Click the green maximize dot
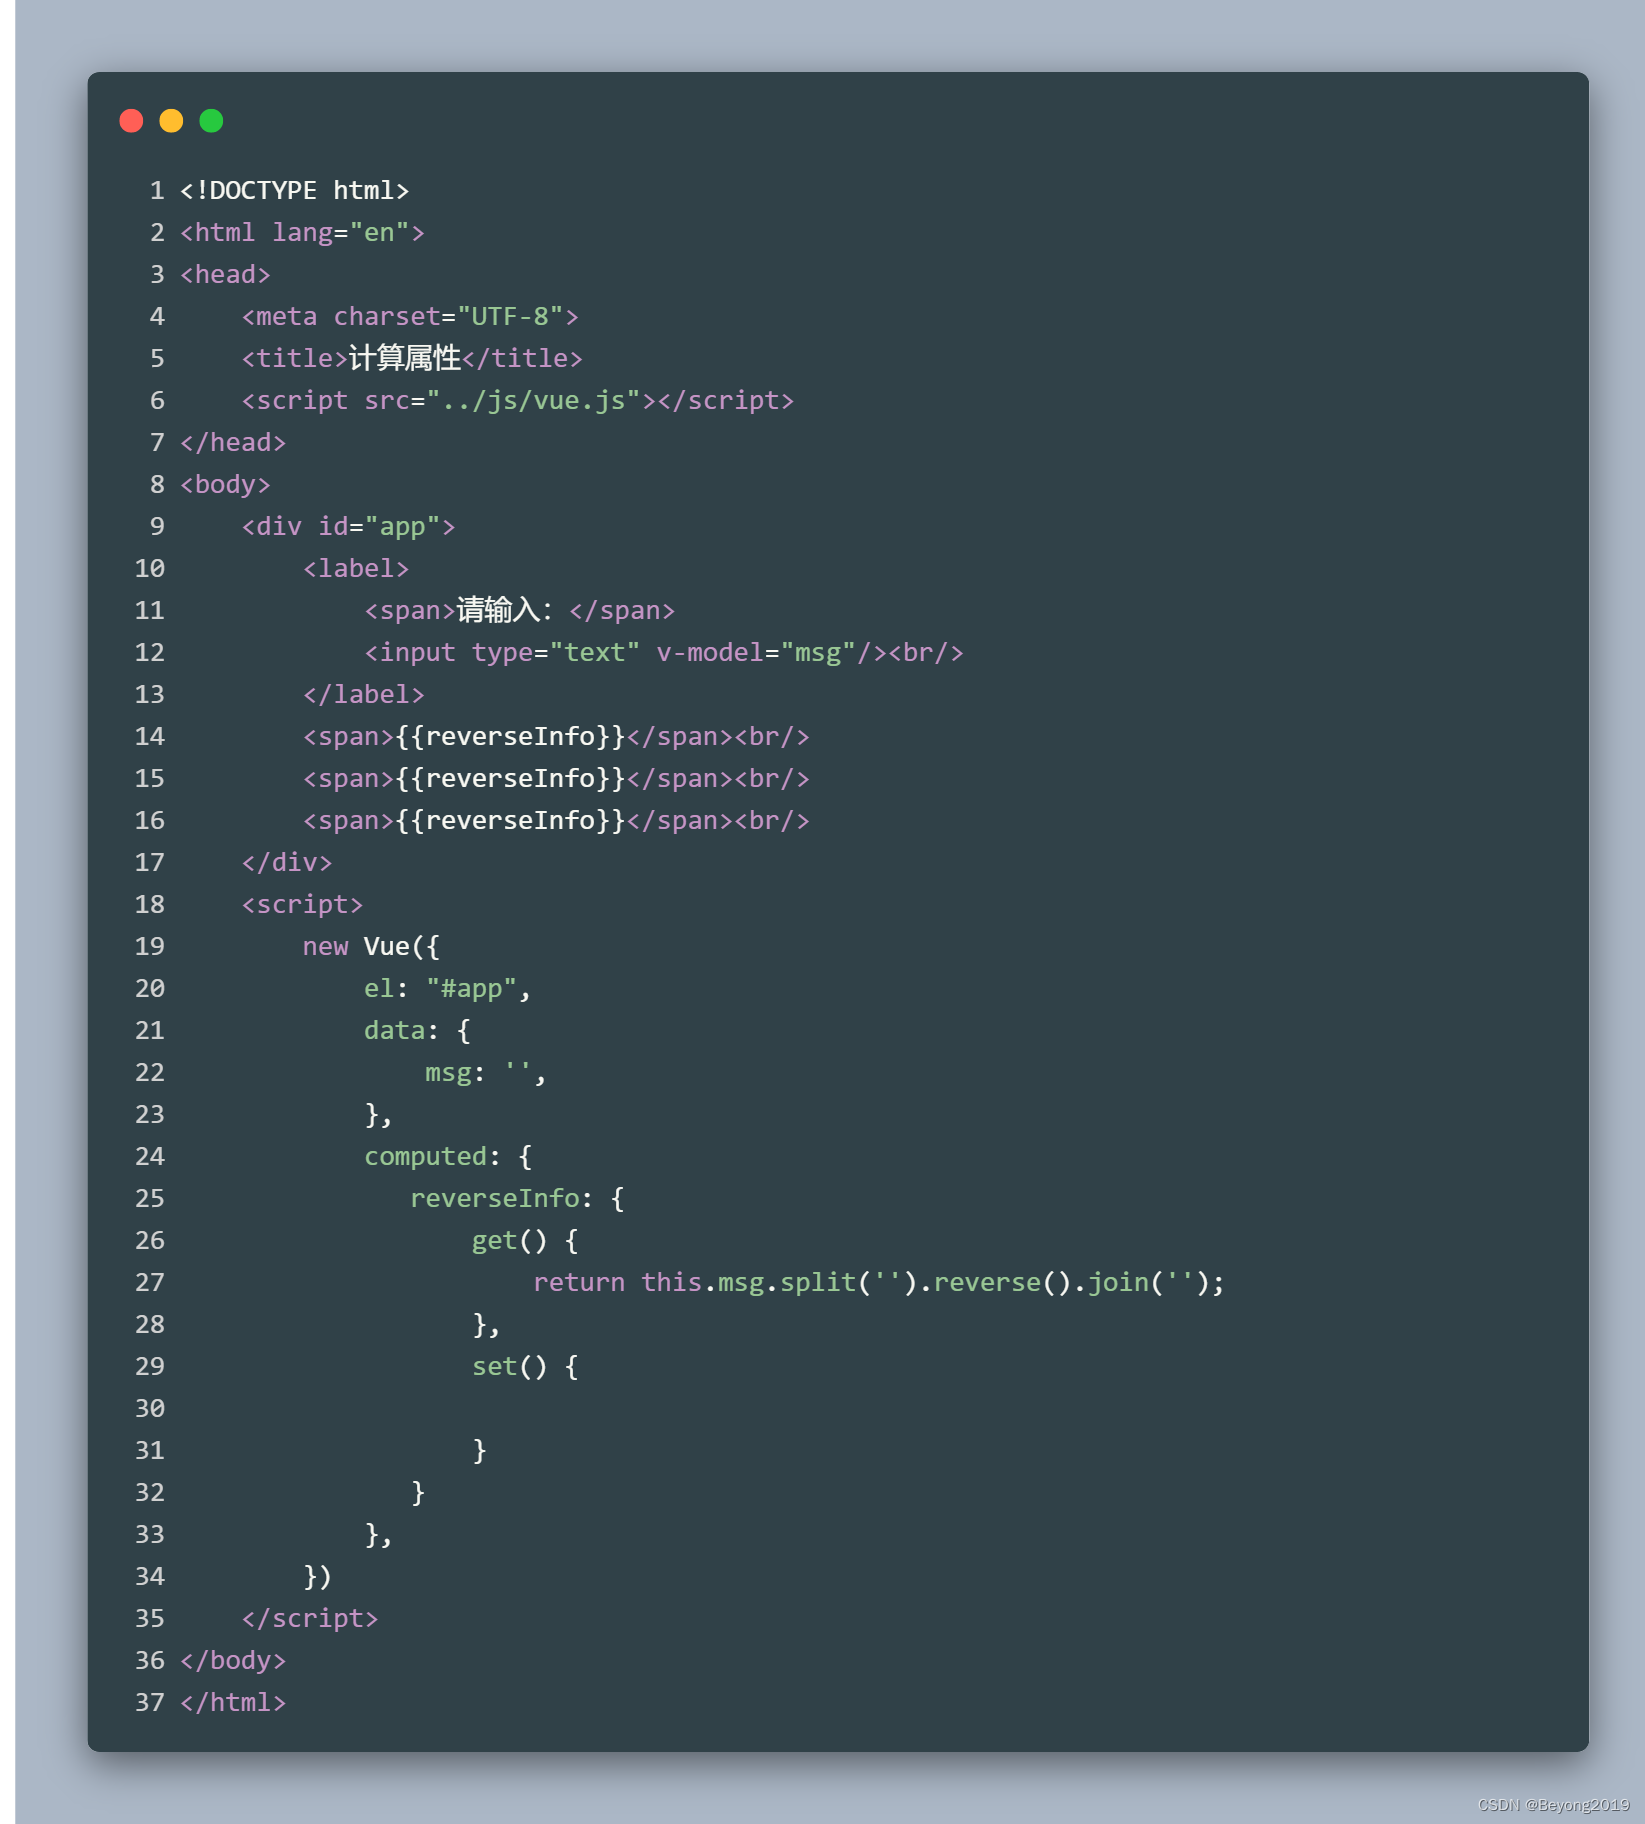The width and height of the screenshot is (1645, 1824). click(x=211, y=121)
